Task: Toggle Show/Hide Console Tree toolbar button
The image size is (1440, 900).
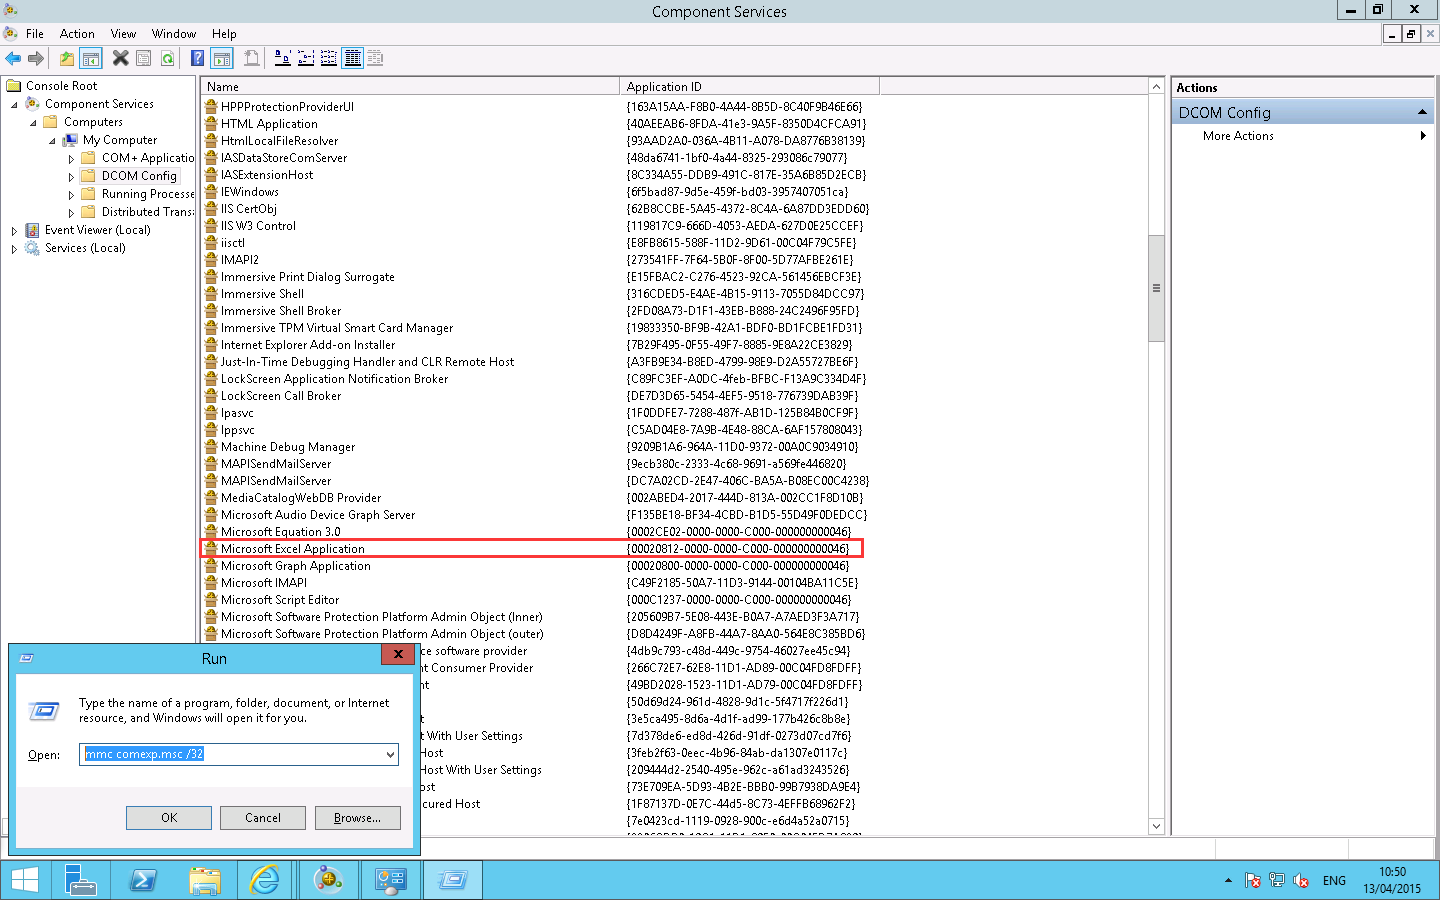Action: [91, 59]
